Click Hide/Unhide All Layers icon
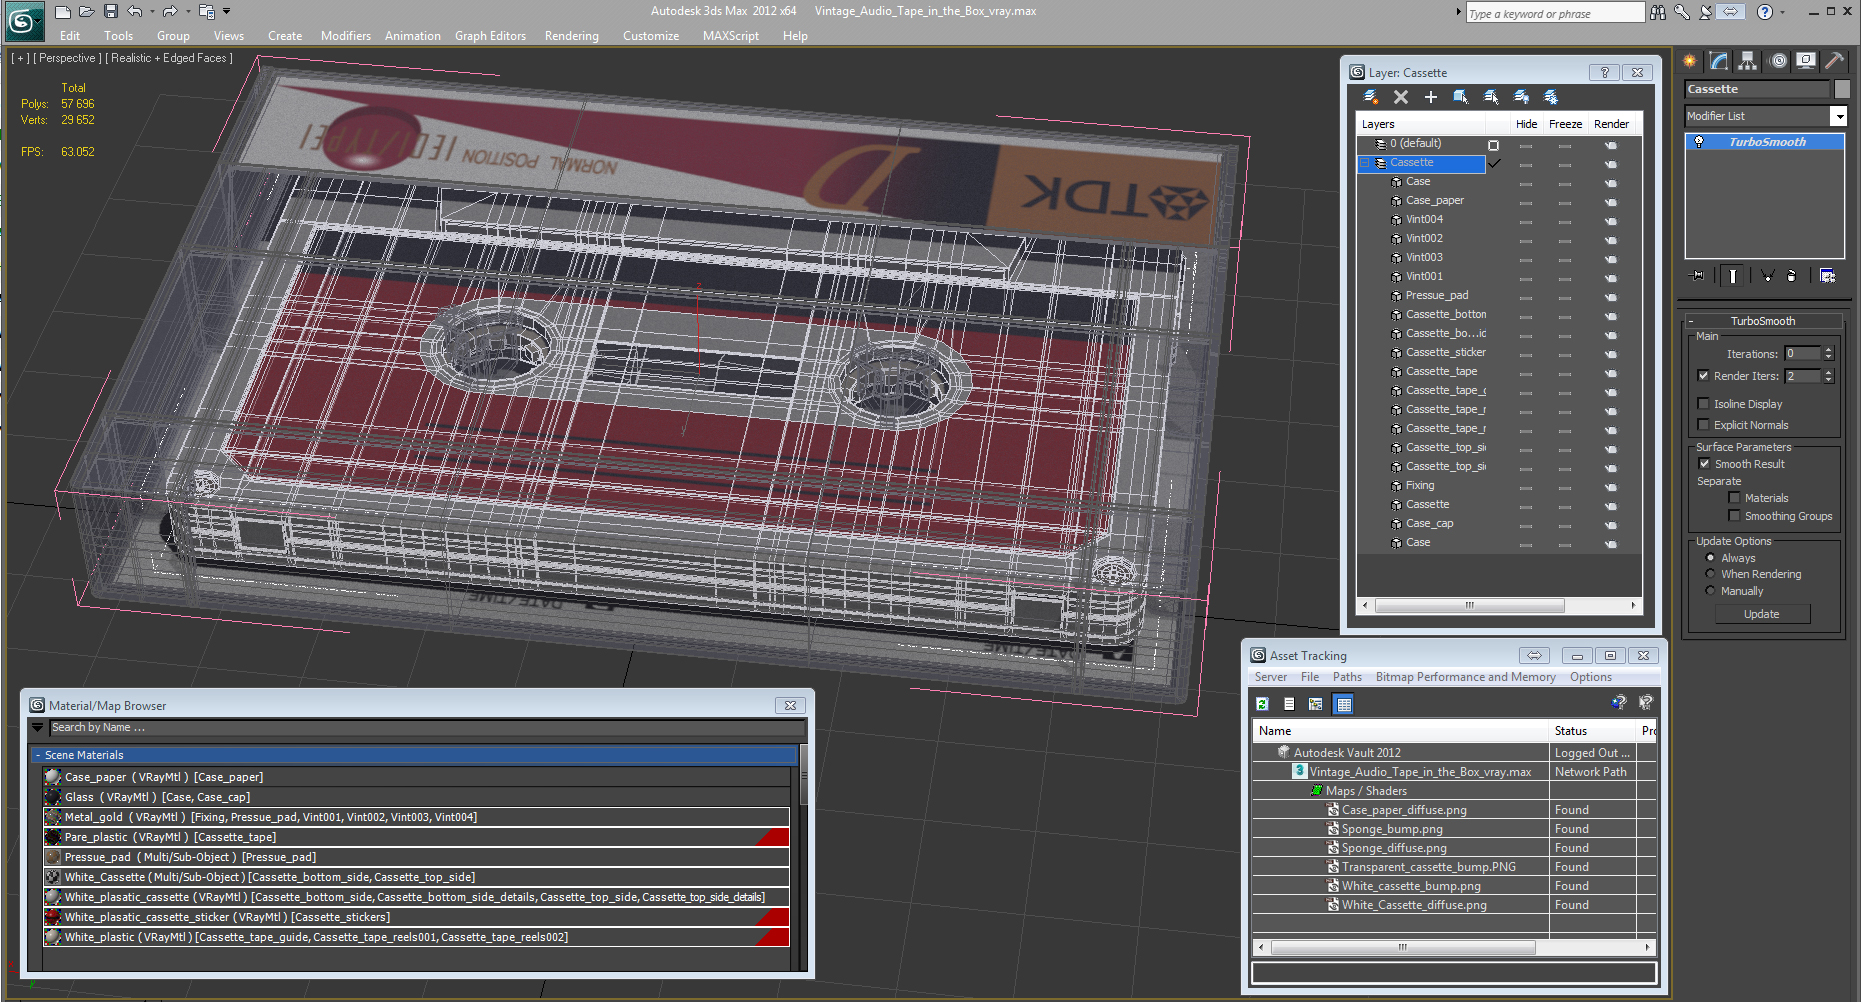Screen dimensions: 1861x1002 [1521, 97]
